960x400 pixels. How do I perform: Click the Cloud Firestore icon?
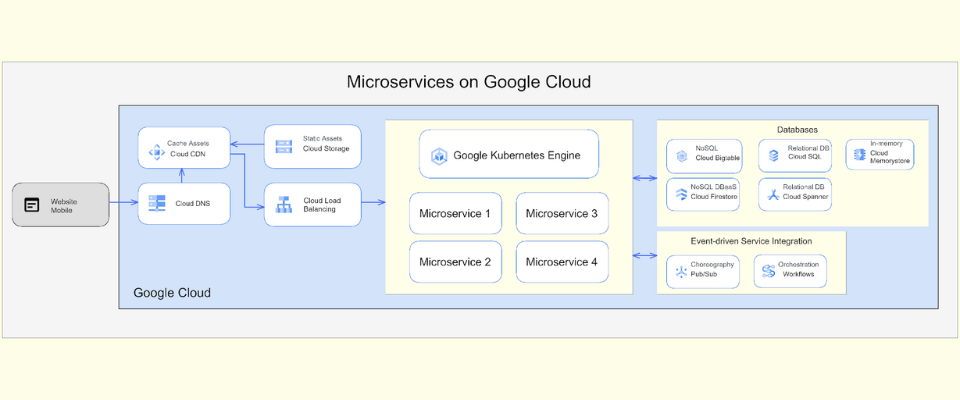(x=681, y=195)
